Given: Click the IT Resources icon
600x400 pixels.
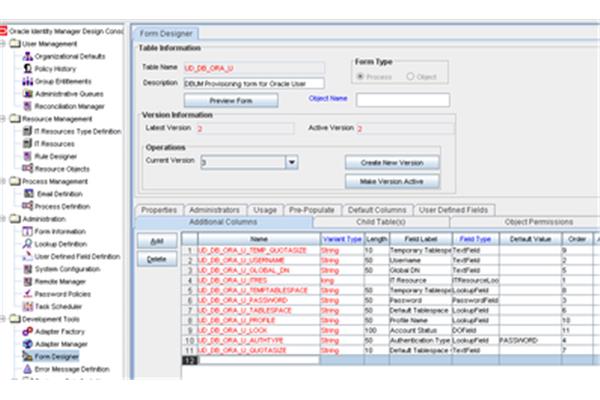Looking at the screenshot, I should pos(28,144).
